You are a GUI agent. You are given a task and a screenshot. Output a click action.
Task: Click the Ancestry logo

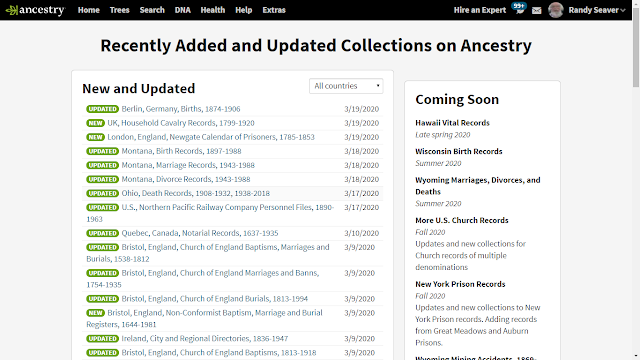click(35, 10)
